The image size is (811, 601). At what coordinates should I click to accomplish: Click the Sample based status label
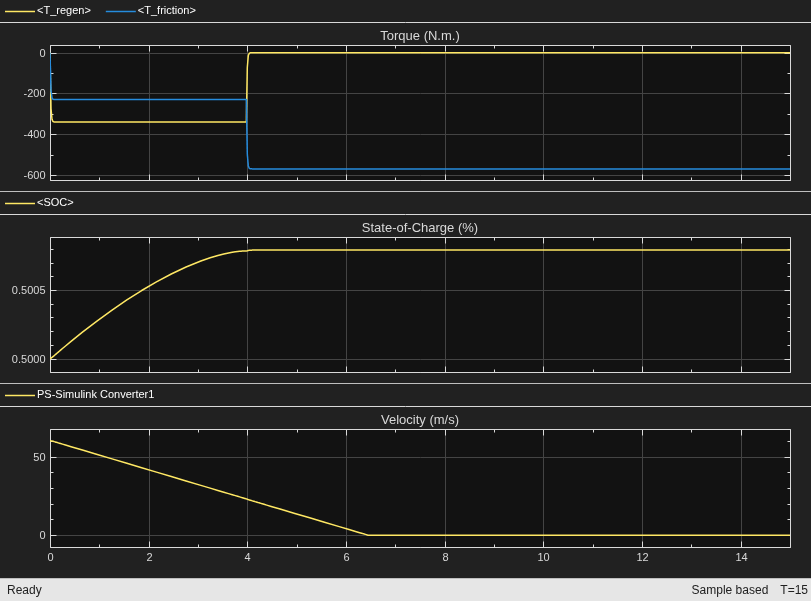click(x=729, y=590)
